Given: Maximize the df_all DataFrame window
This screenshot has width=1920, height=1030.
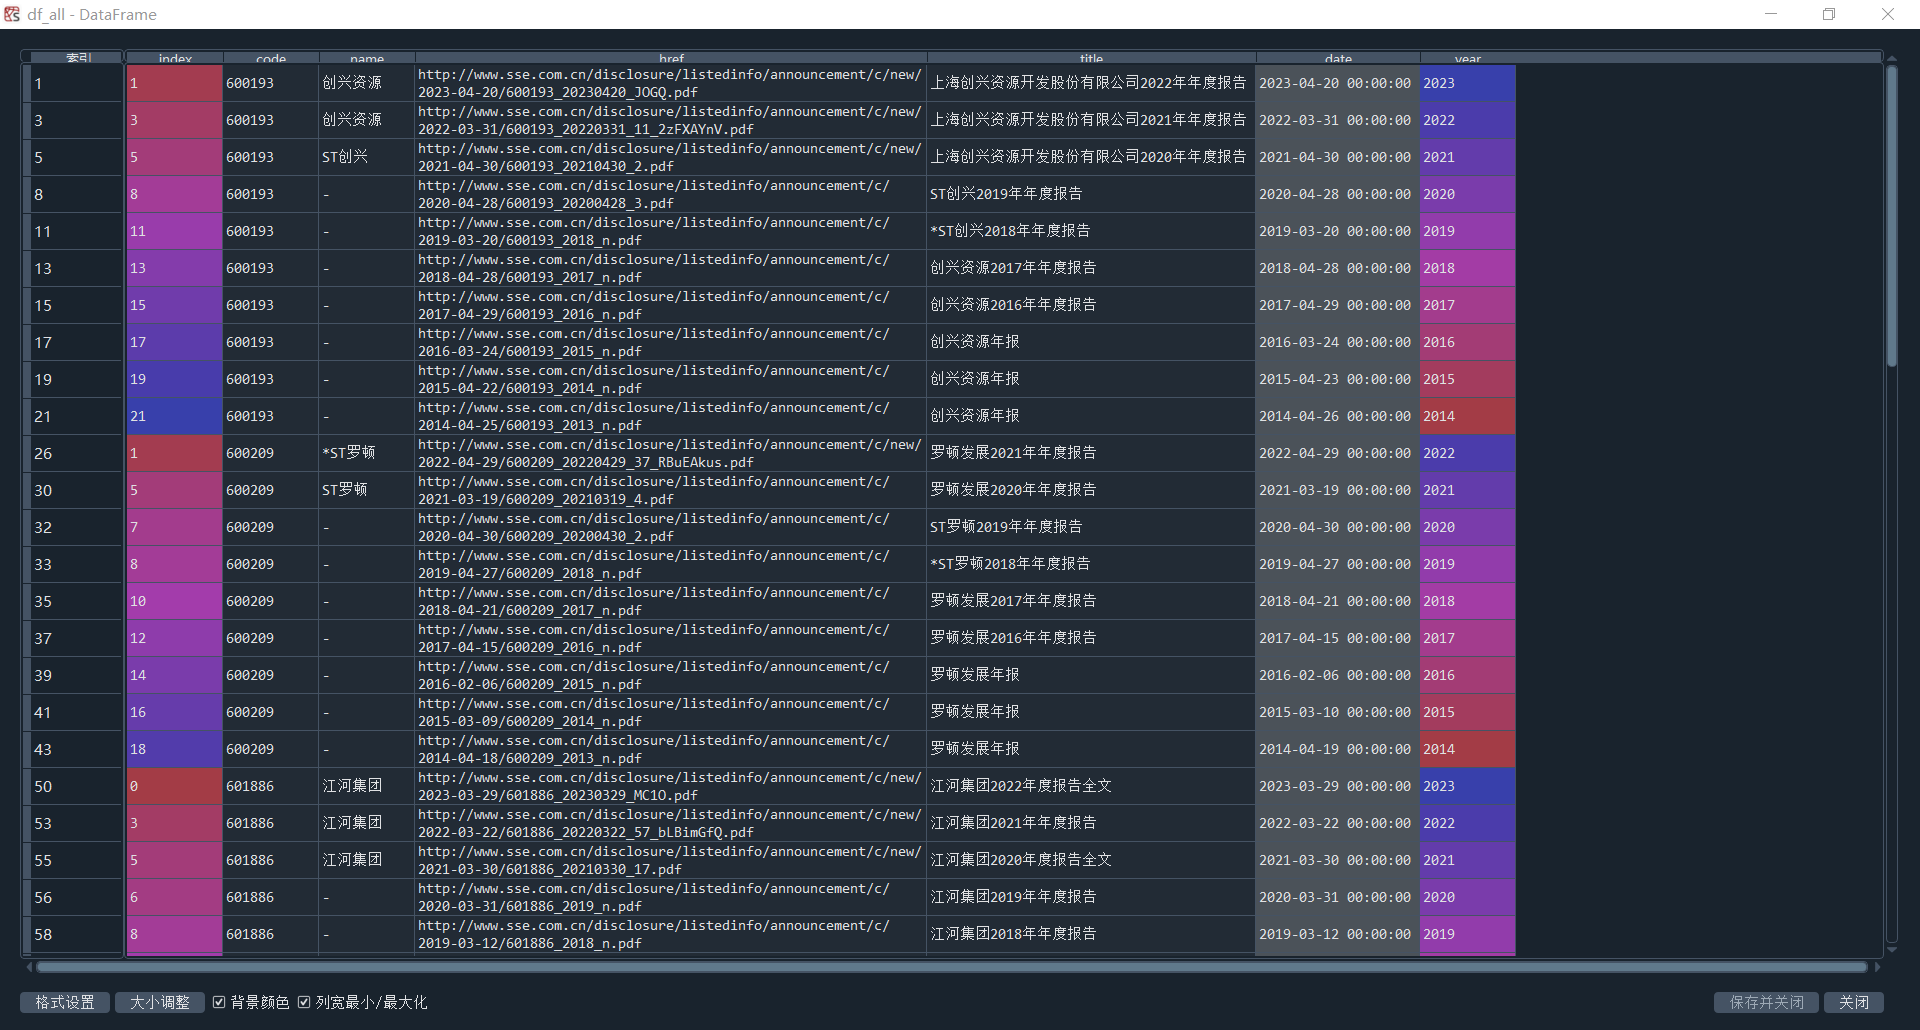Looking at the screenshot, I should [x=1829, y=14].
